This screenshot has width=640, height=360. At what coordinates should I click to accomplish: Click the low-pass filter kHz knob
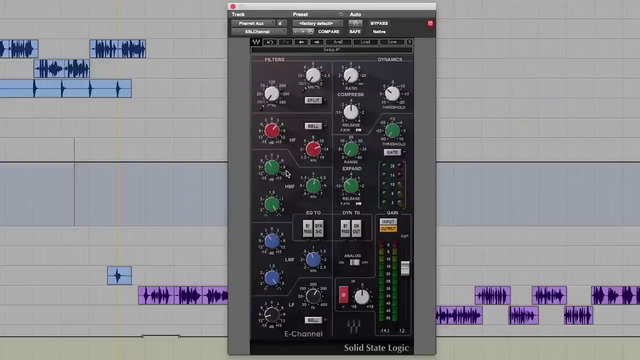[313, 76]
